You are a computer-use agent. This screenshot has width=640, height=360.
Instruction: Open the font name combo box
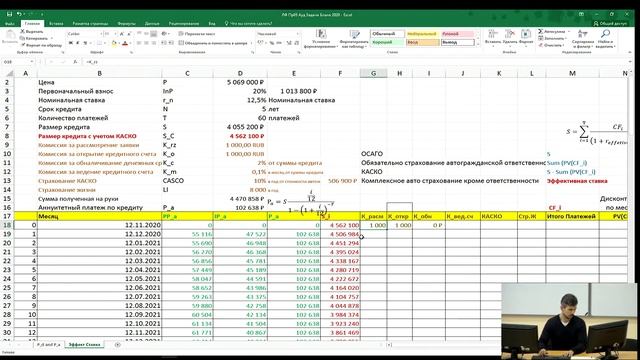click(84, 34)
